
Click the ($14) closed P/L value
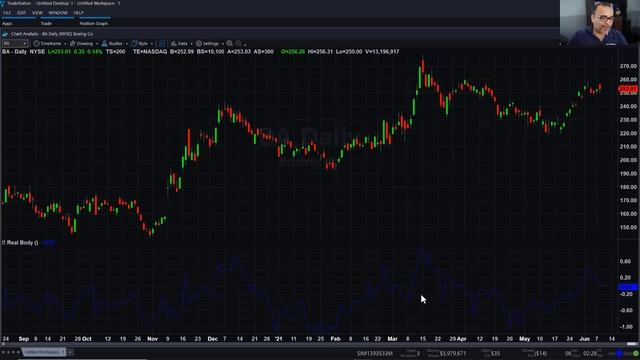click(540, 353)
